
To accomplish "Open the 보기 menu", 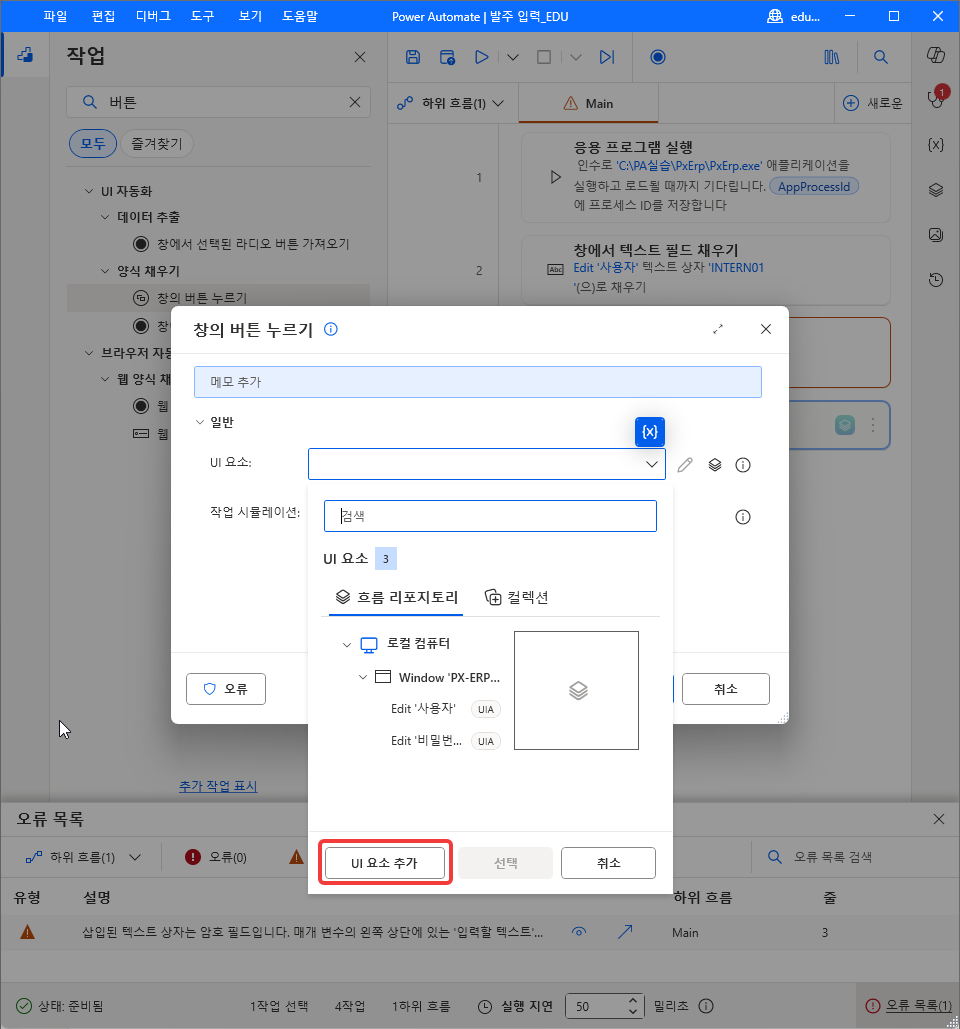I will click(250, 16).
